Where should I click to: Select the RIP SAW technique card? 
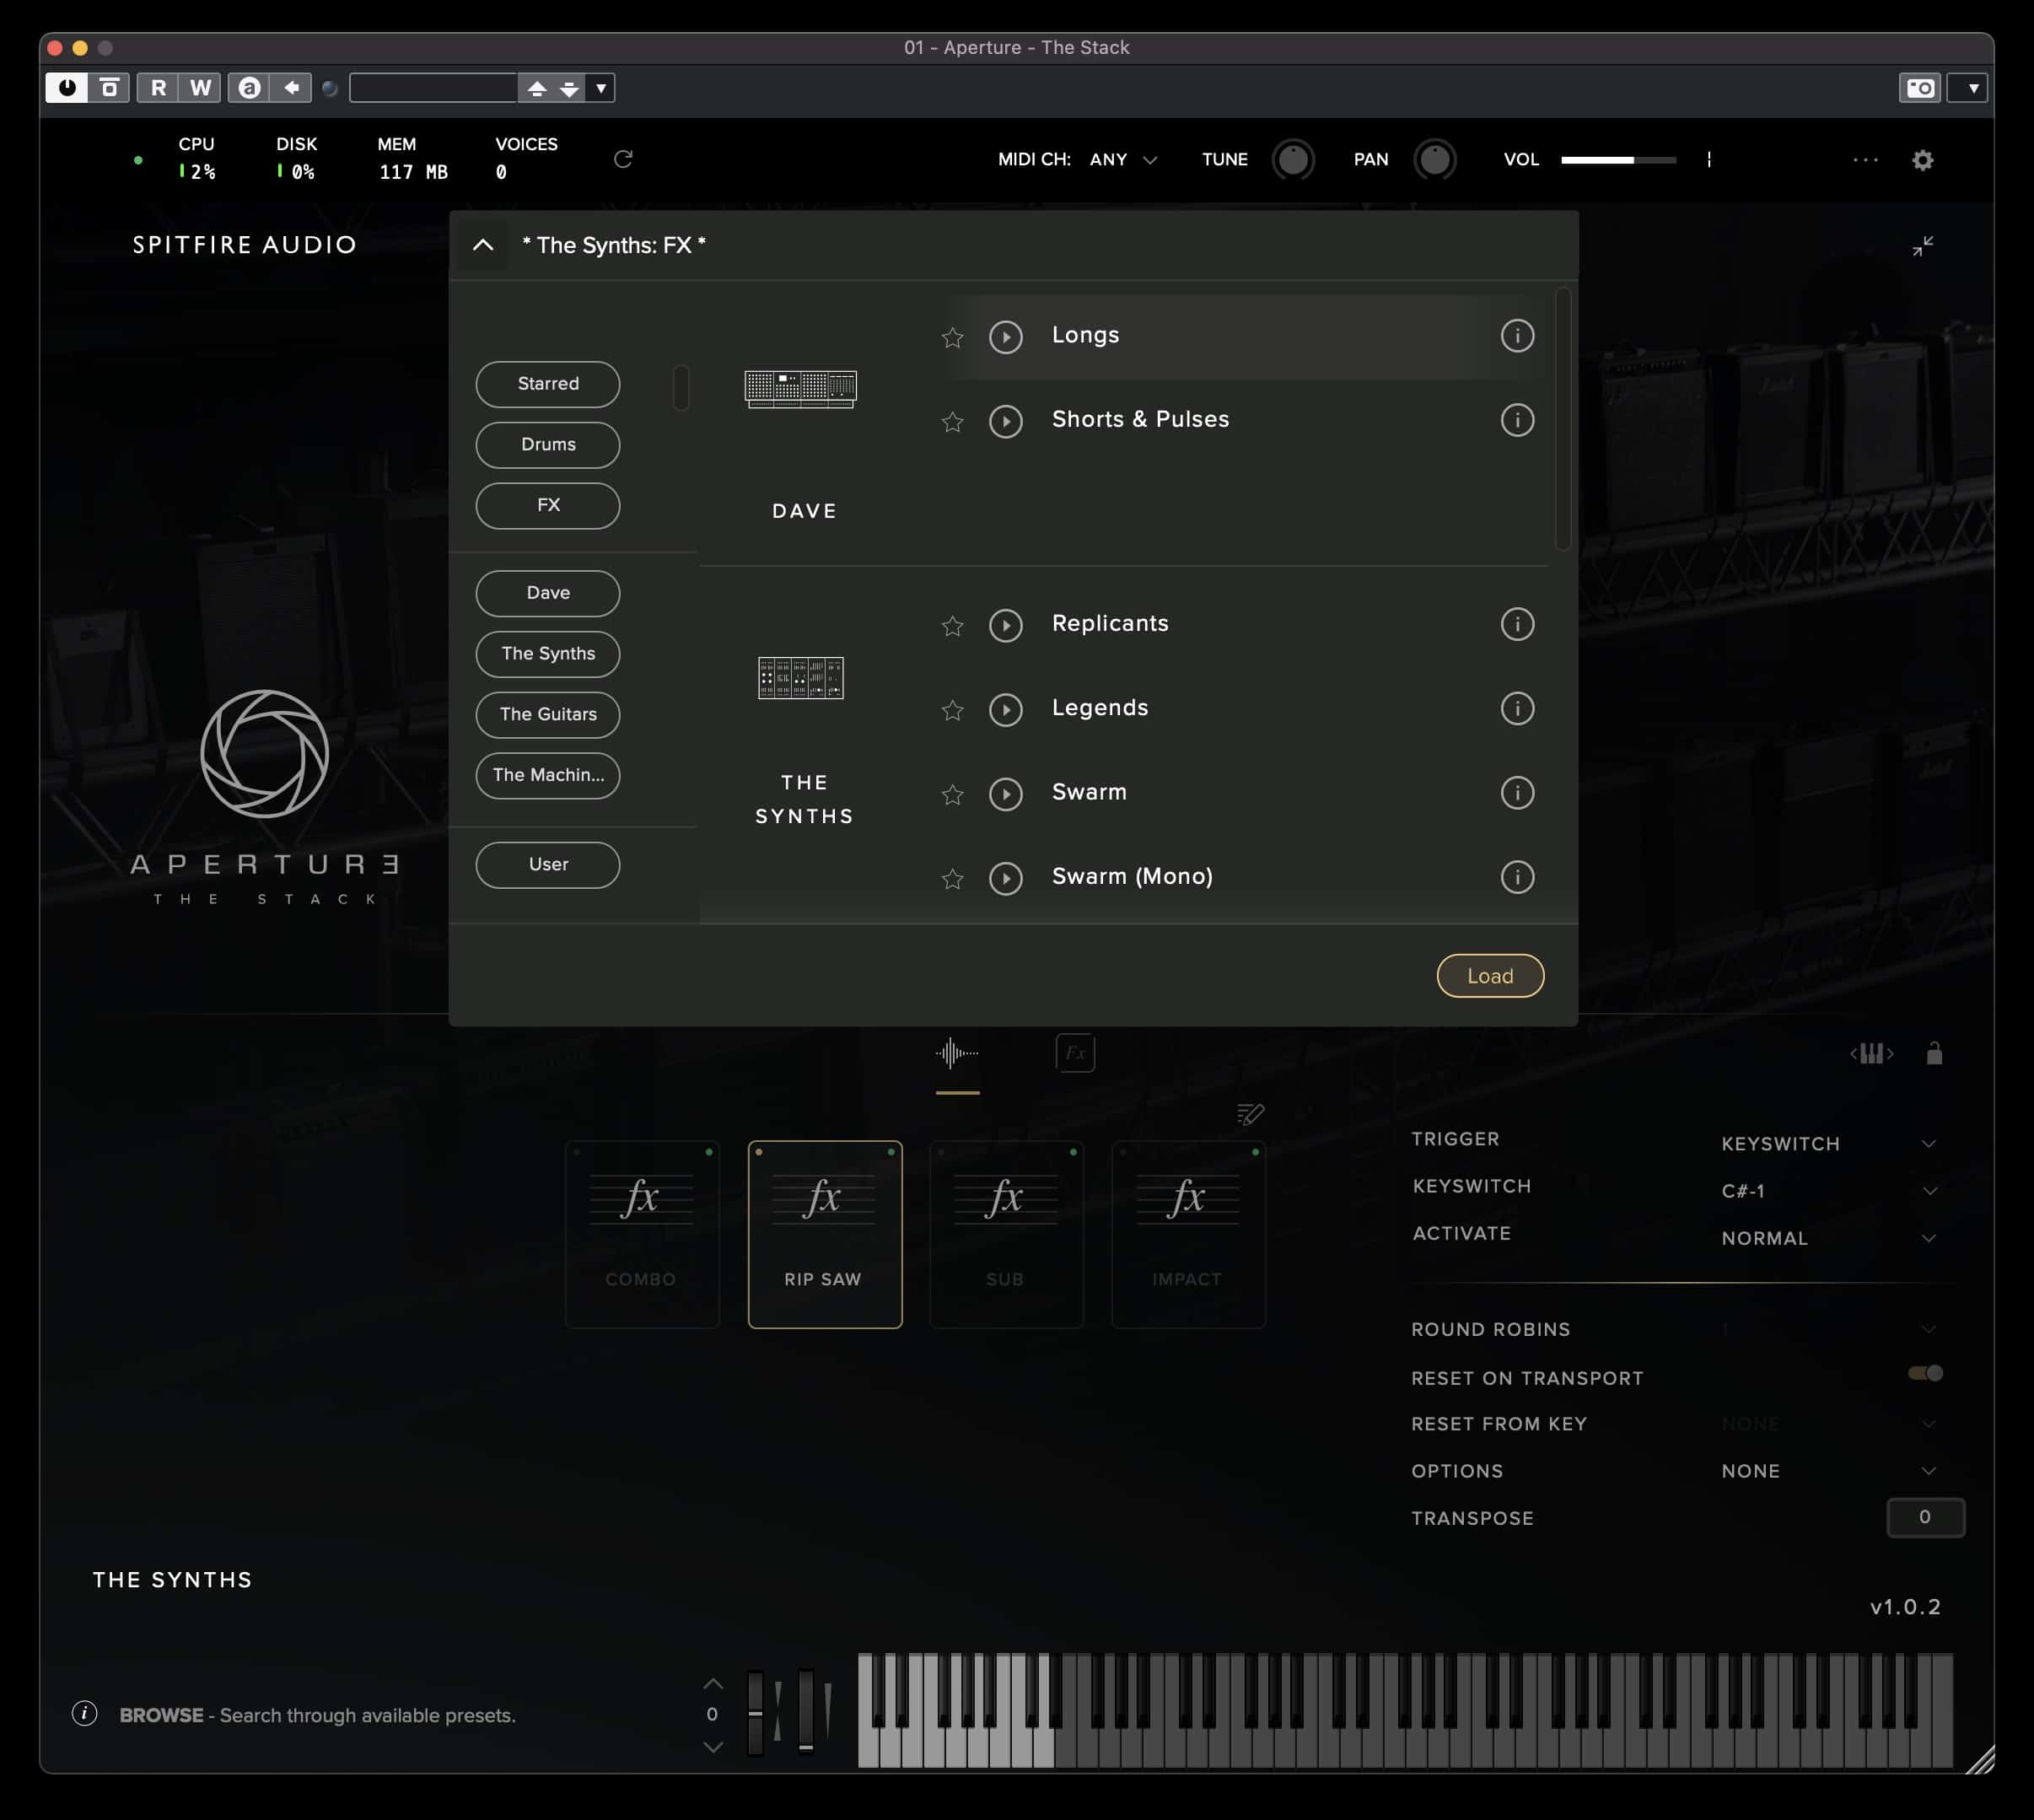(824, 1234)
